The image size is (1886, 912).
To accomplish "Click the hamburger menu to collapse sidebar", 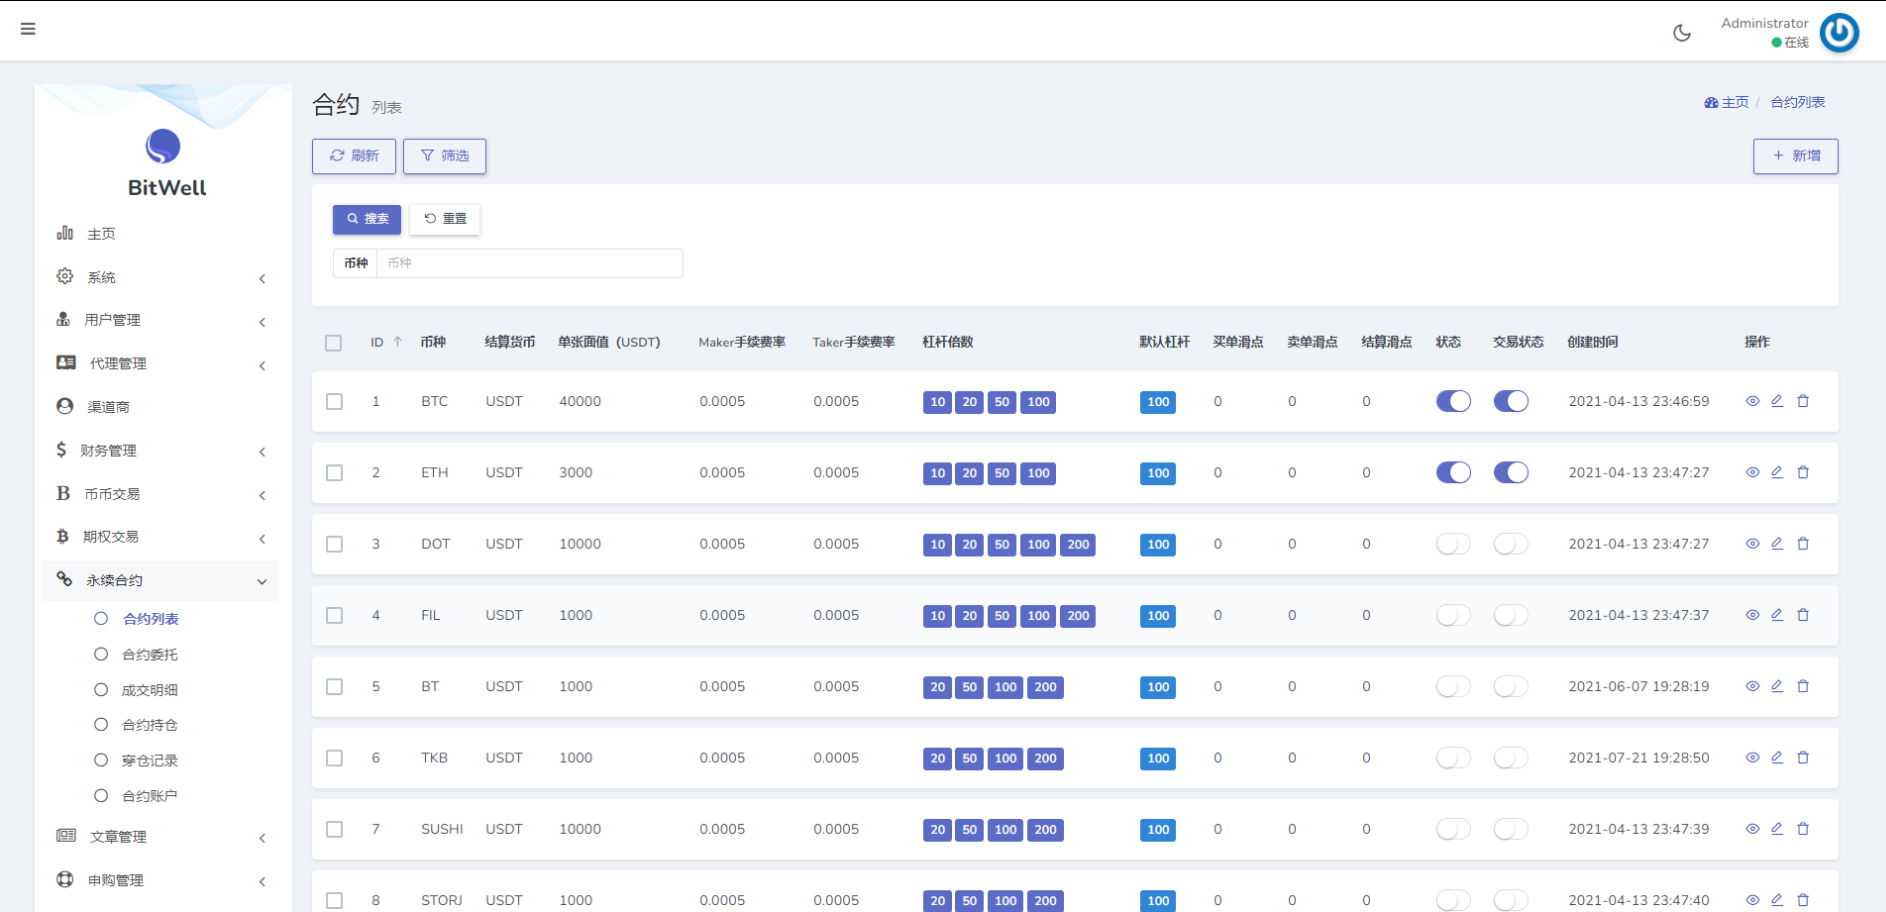I will pos(28,29).
